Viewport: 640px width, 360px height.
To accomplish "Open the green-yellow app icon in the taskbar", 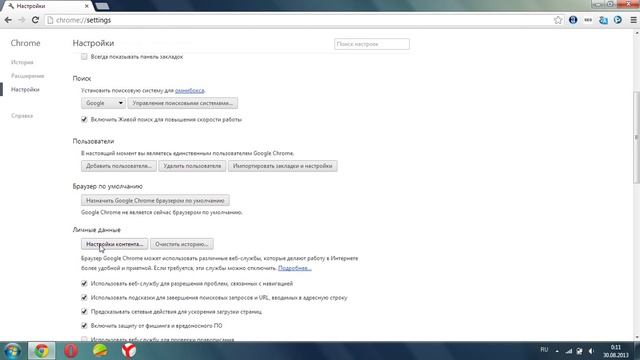I will tap(100, 351).
